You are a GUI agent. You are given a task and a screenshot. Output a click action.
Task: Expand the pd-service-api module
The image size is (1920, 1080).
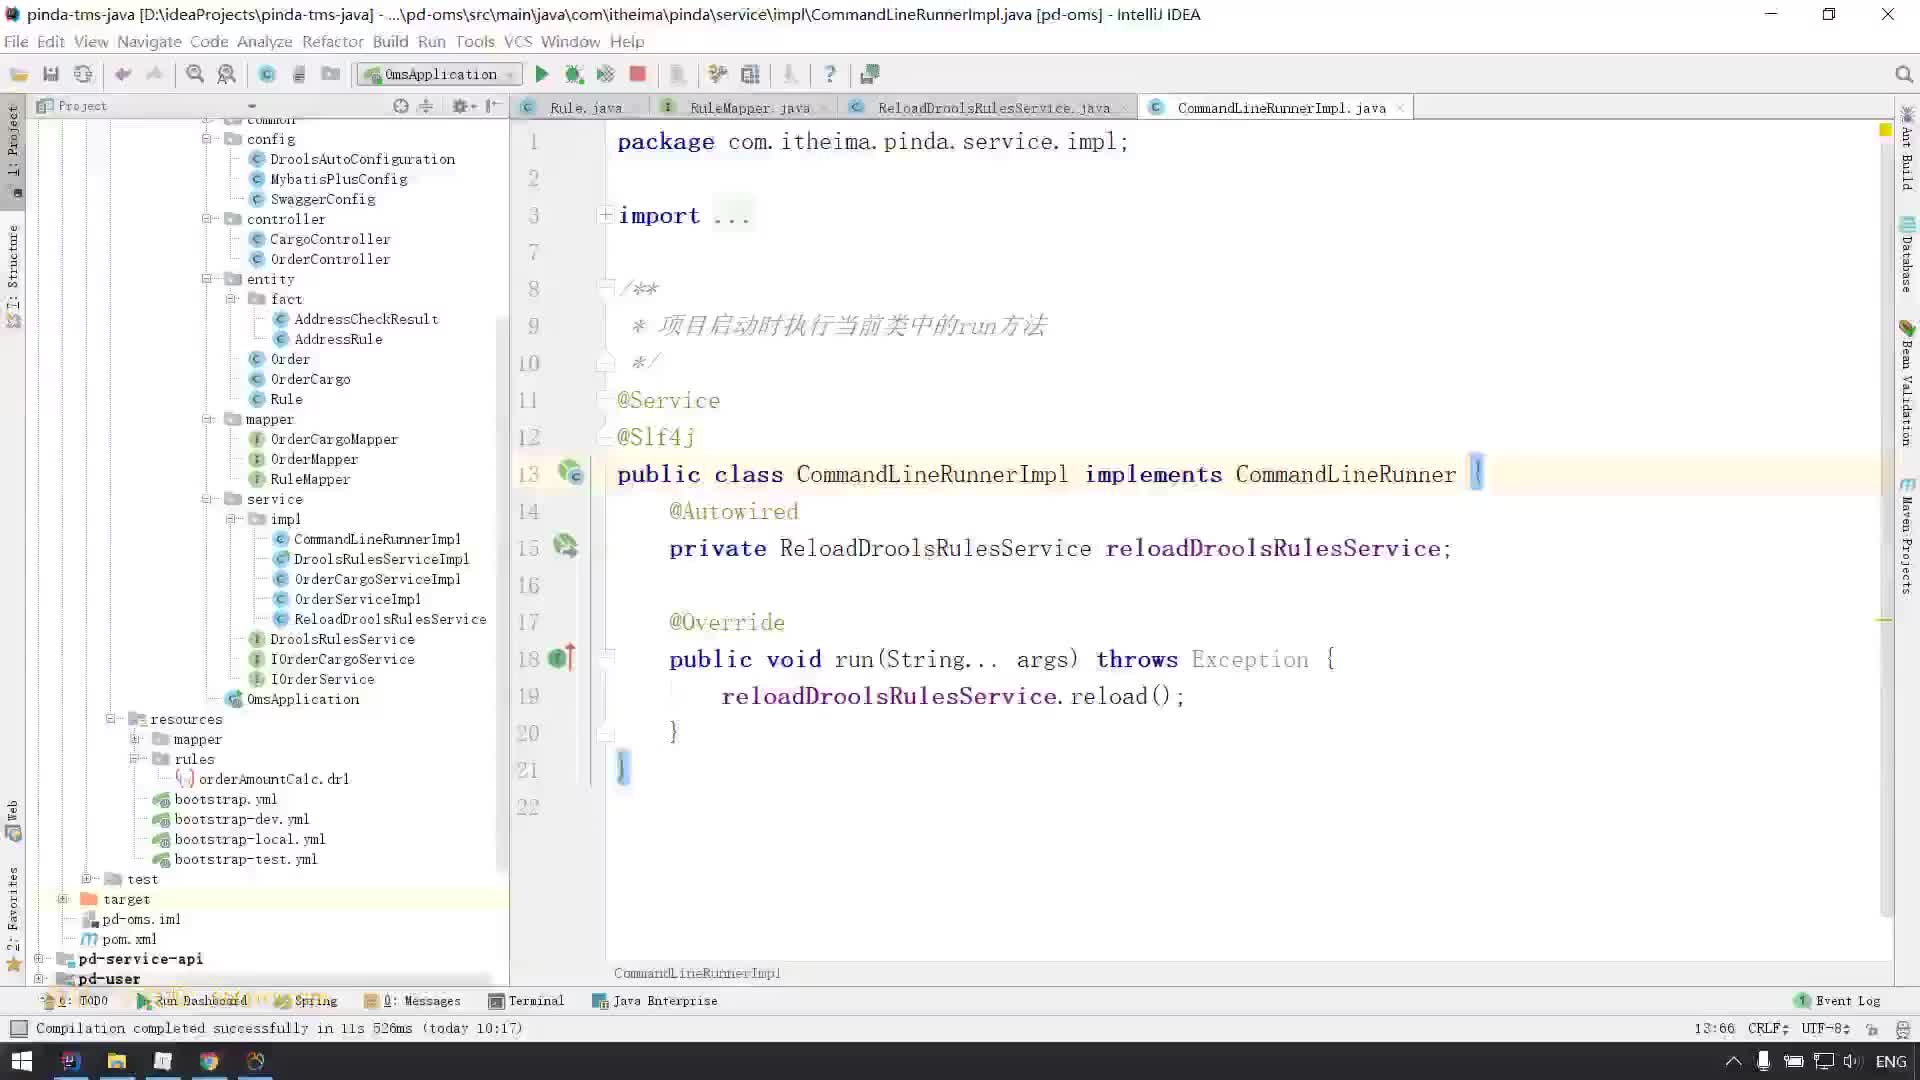click(x=39, y=959)
